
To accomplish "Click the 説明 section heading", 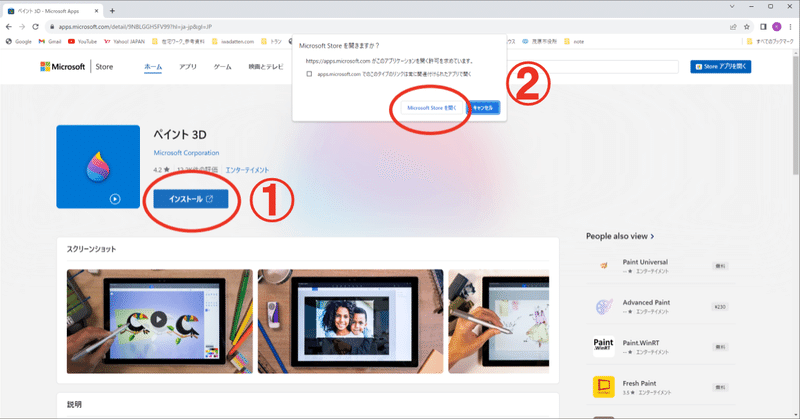I will [74, 404].
